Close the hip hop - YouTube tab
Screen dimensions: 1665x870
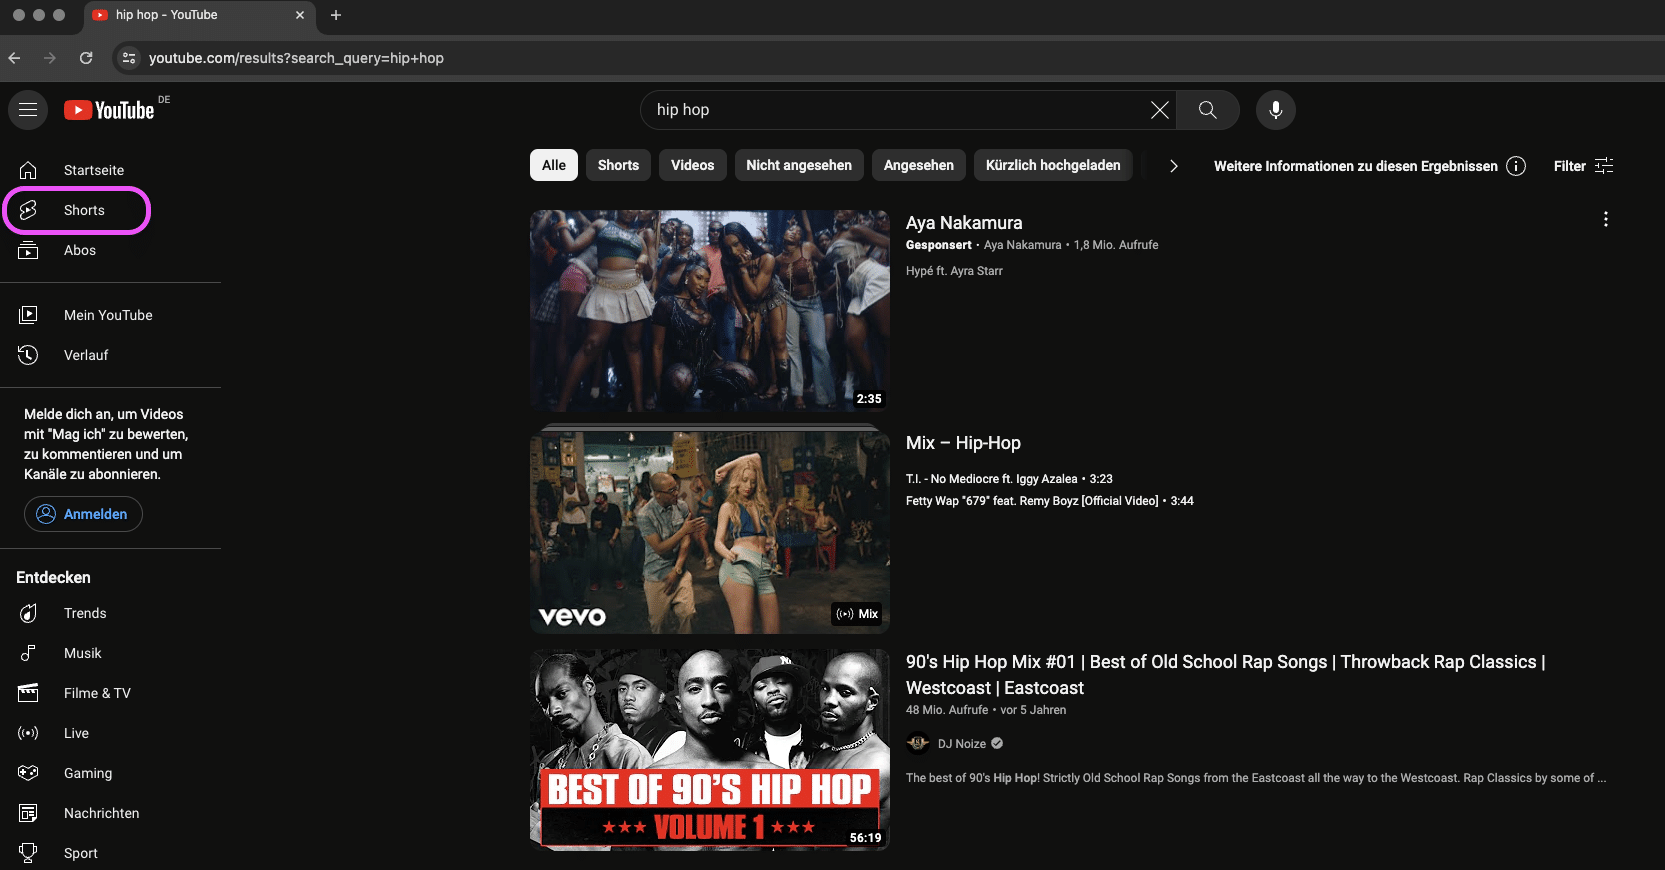[x=300, y=15]
